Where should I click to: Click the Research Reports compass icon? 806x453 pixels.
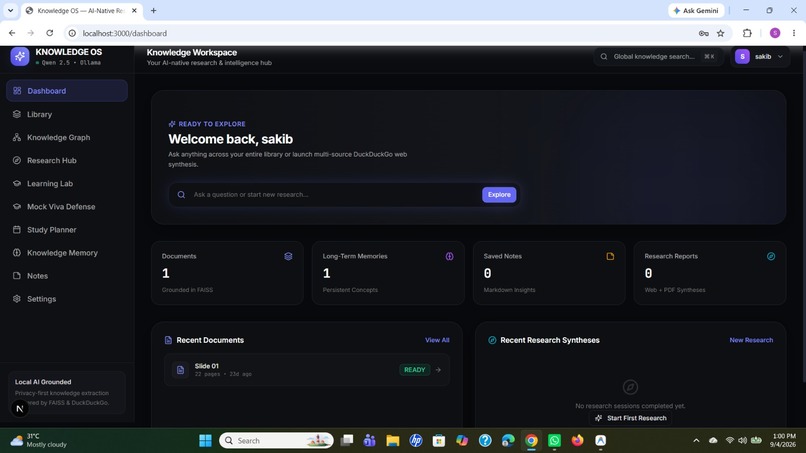771,256
